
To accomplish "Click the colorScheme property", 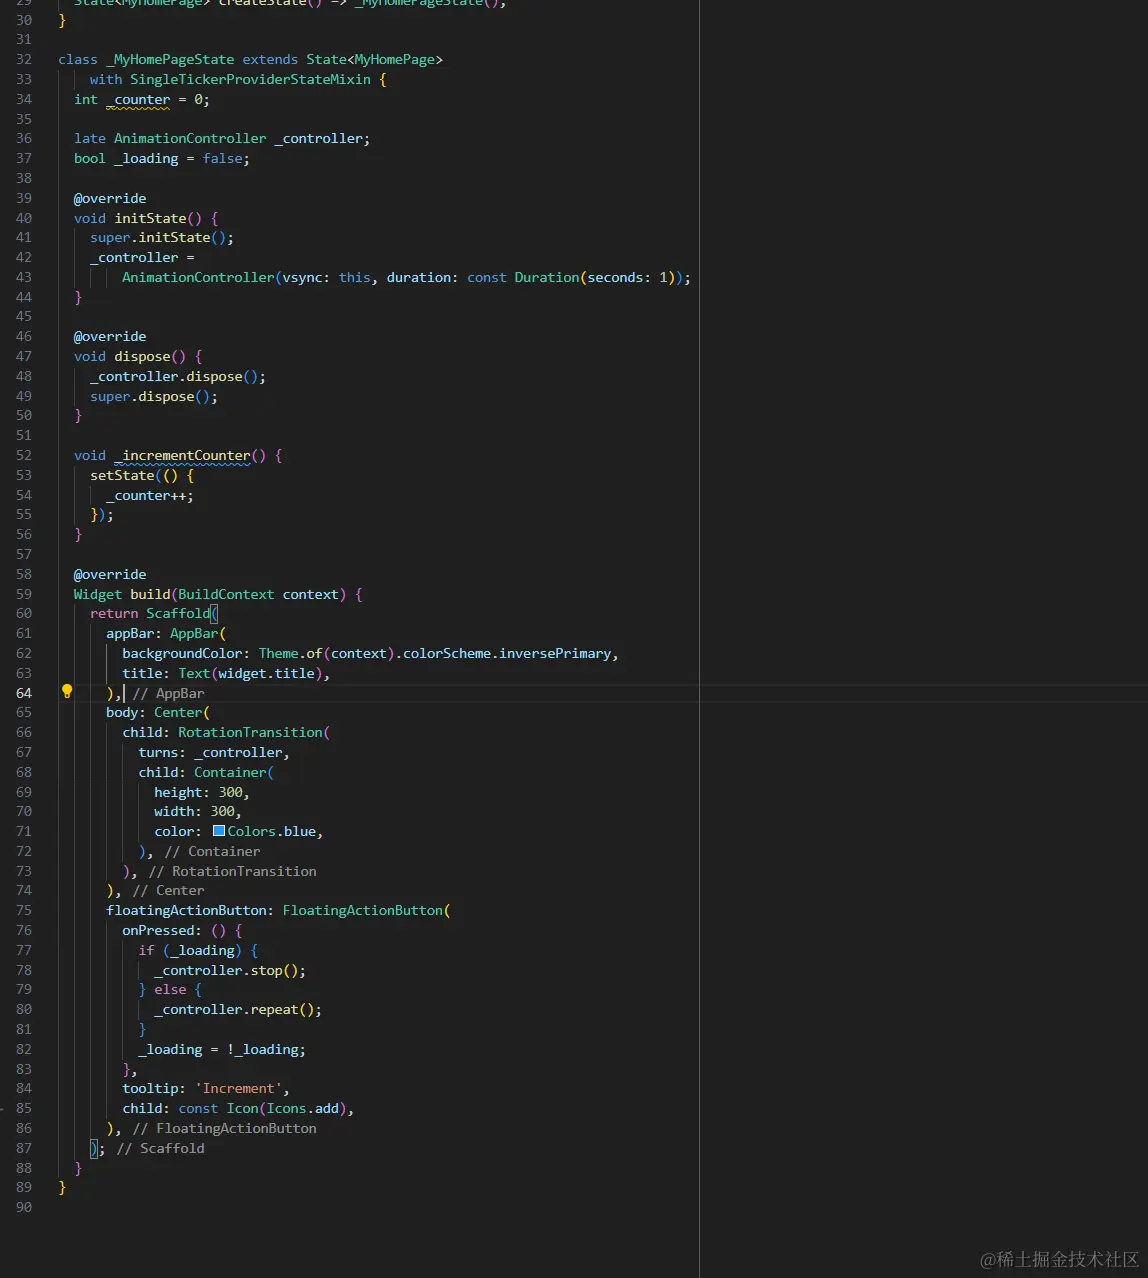I will pyautogui.click(x=447, y=653).
